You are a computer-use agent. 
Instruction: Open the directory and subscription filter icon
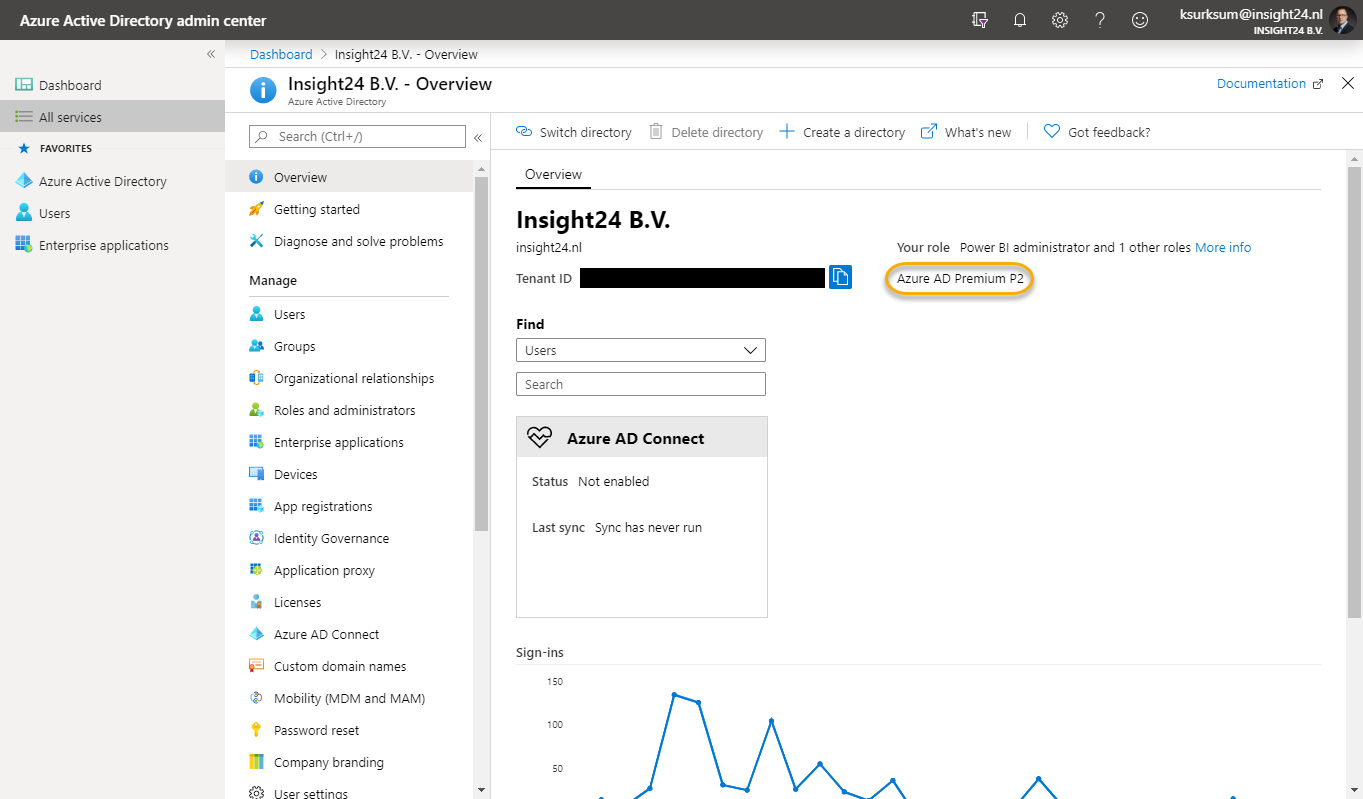pos(980,20)
